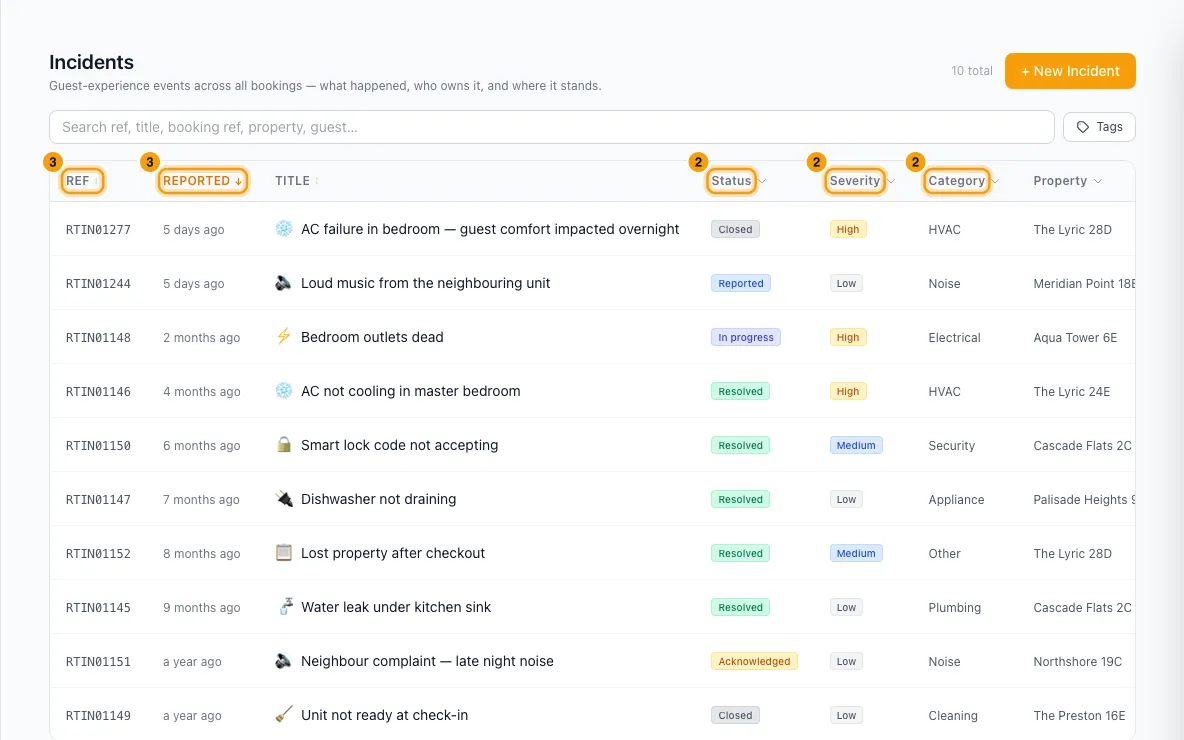Click the Acknowledged status badge
The width and height of the screenshot is (1184, 740).
754,661
